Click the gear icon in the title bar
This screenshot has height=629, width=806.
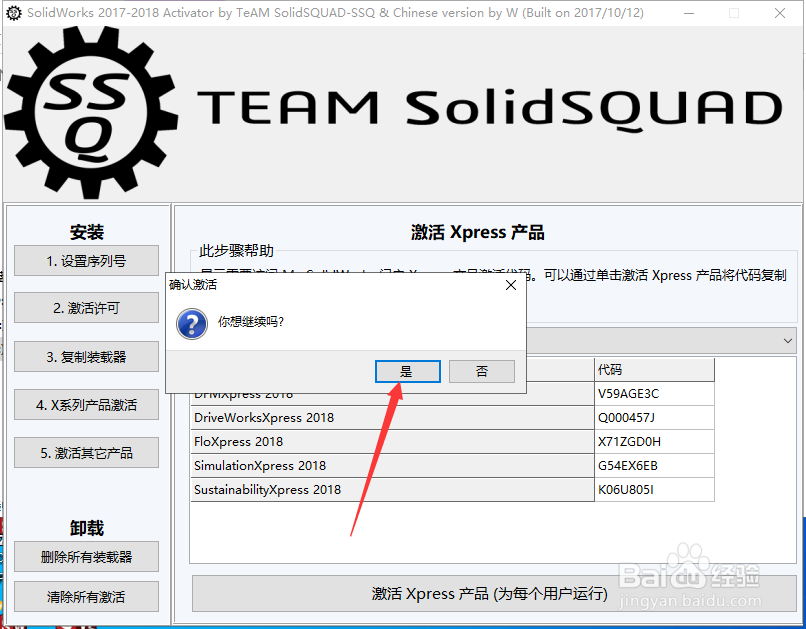click(x=14, y=13)
